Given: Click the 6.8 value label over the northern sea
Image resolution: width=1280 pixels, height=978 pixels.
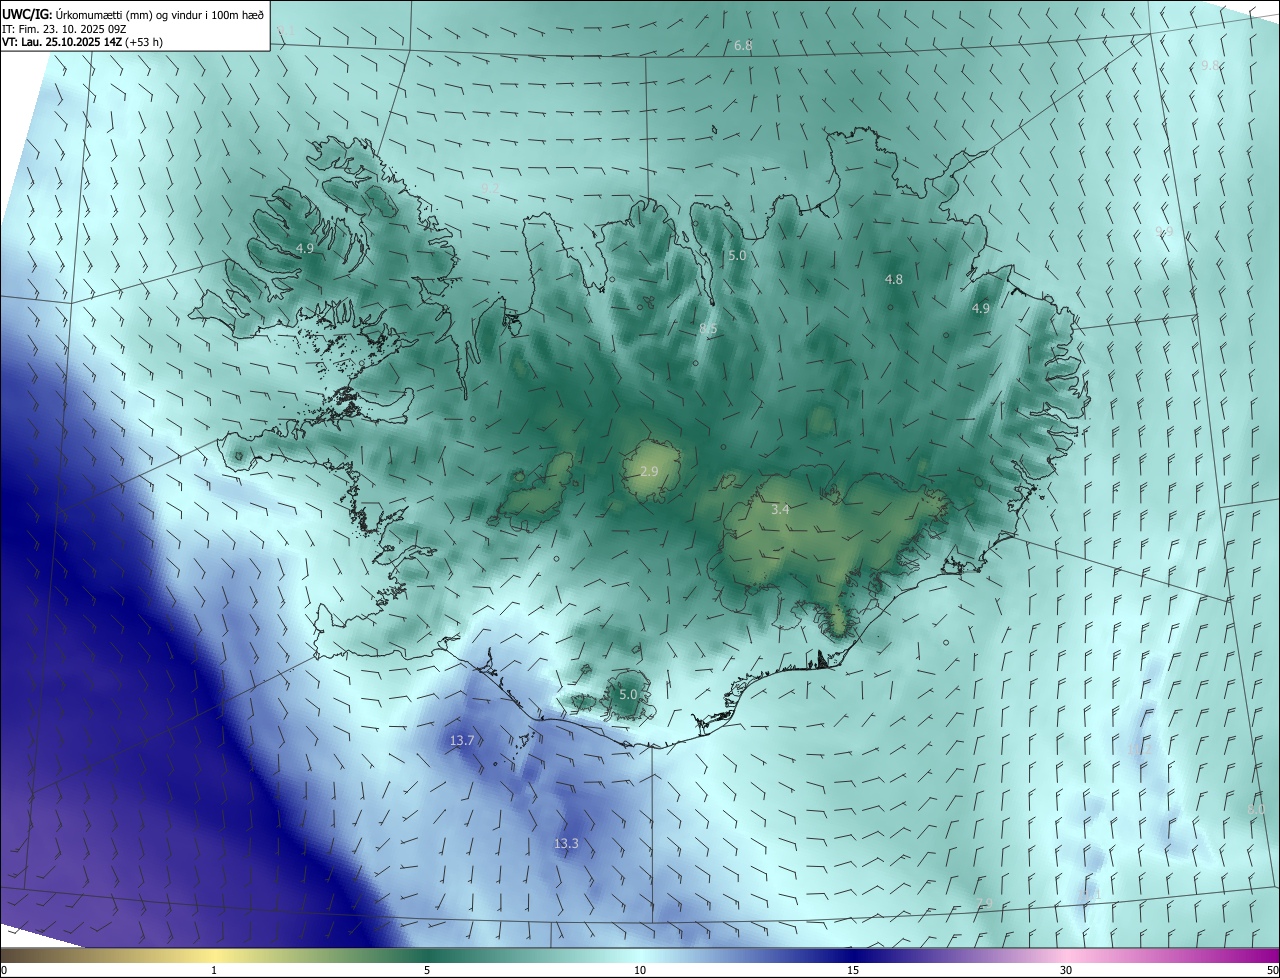Looking at the screenshot, I should click(x=743, y=46).
